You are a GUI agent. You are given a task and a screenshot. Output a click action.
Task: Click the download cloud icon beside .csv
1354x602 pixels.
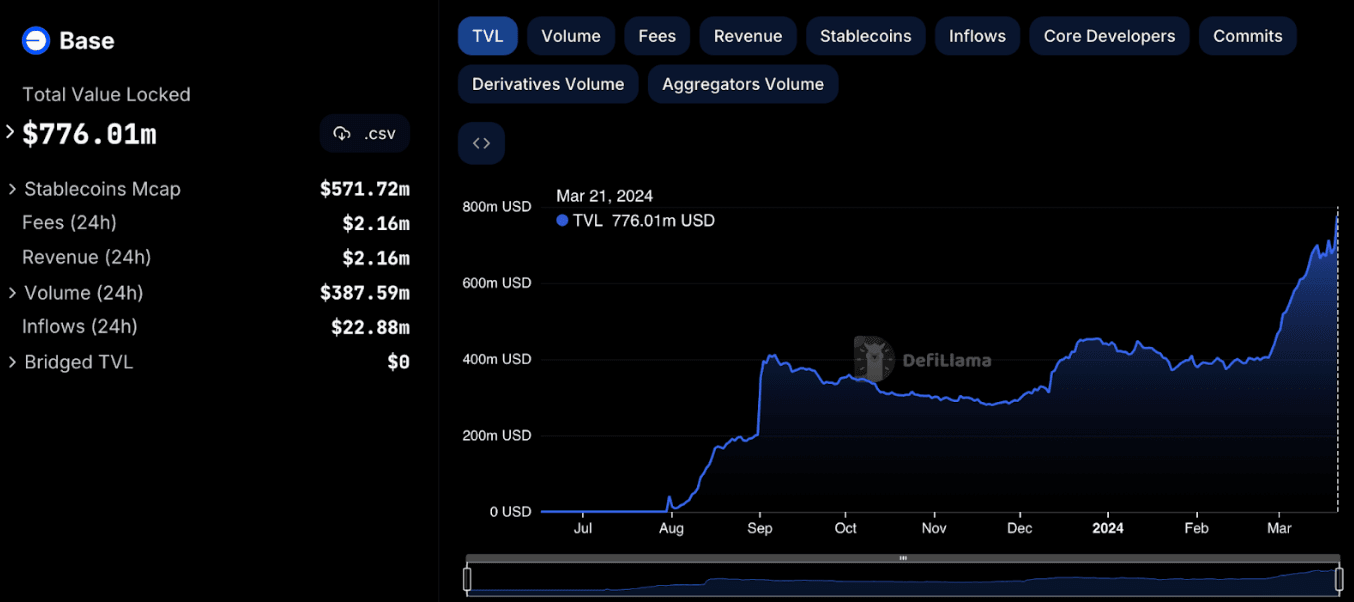(342, 134)
